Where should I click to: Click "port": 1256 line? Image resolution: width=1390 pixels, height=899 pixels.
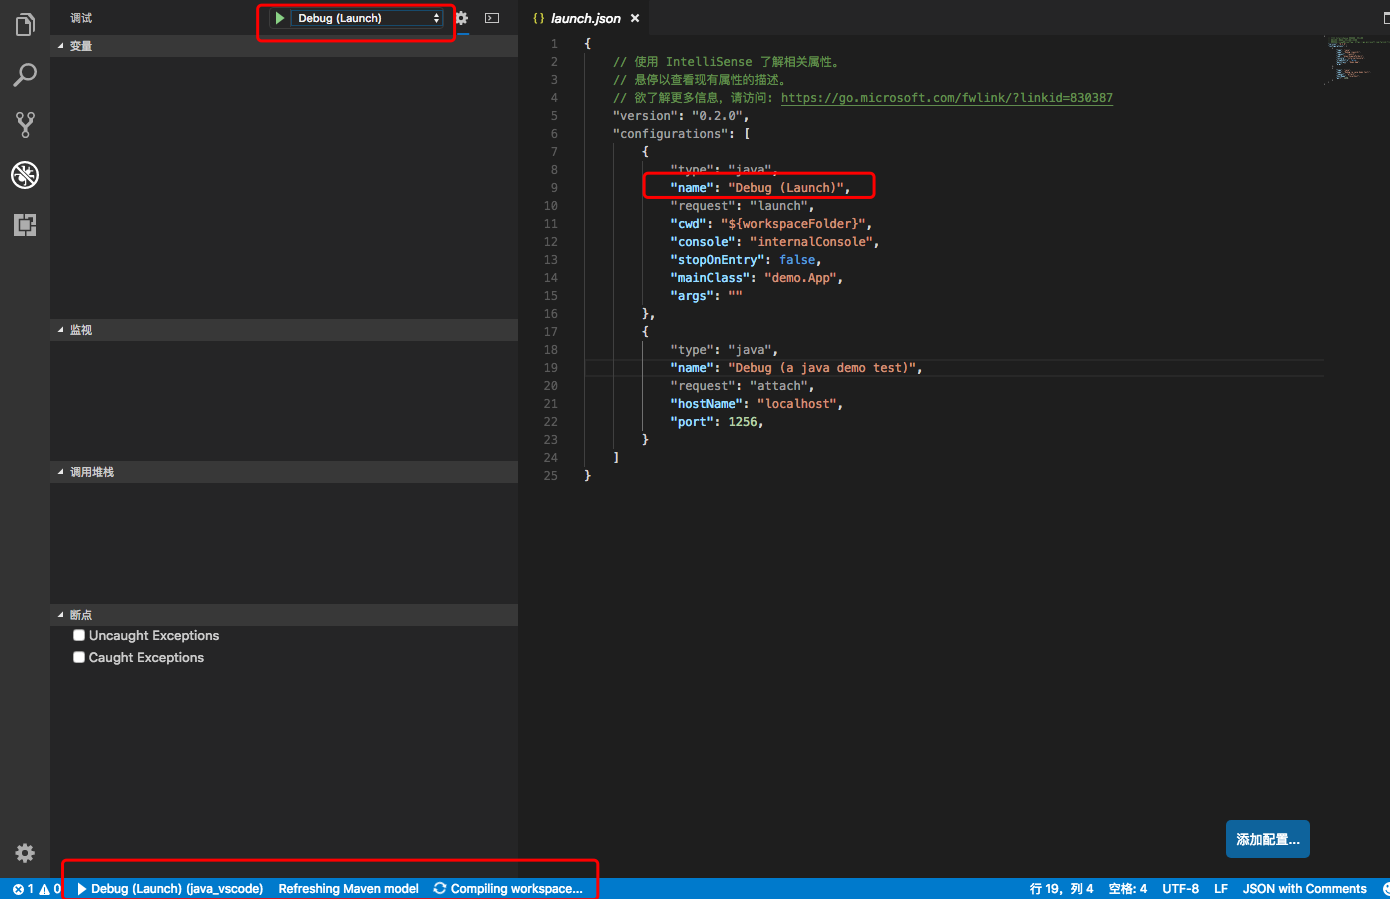point(717,422)
